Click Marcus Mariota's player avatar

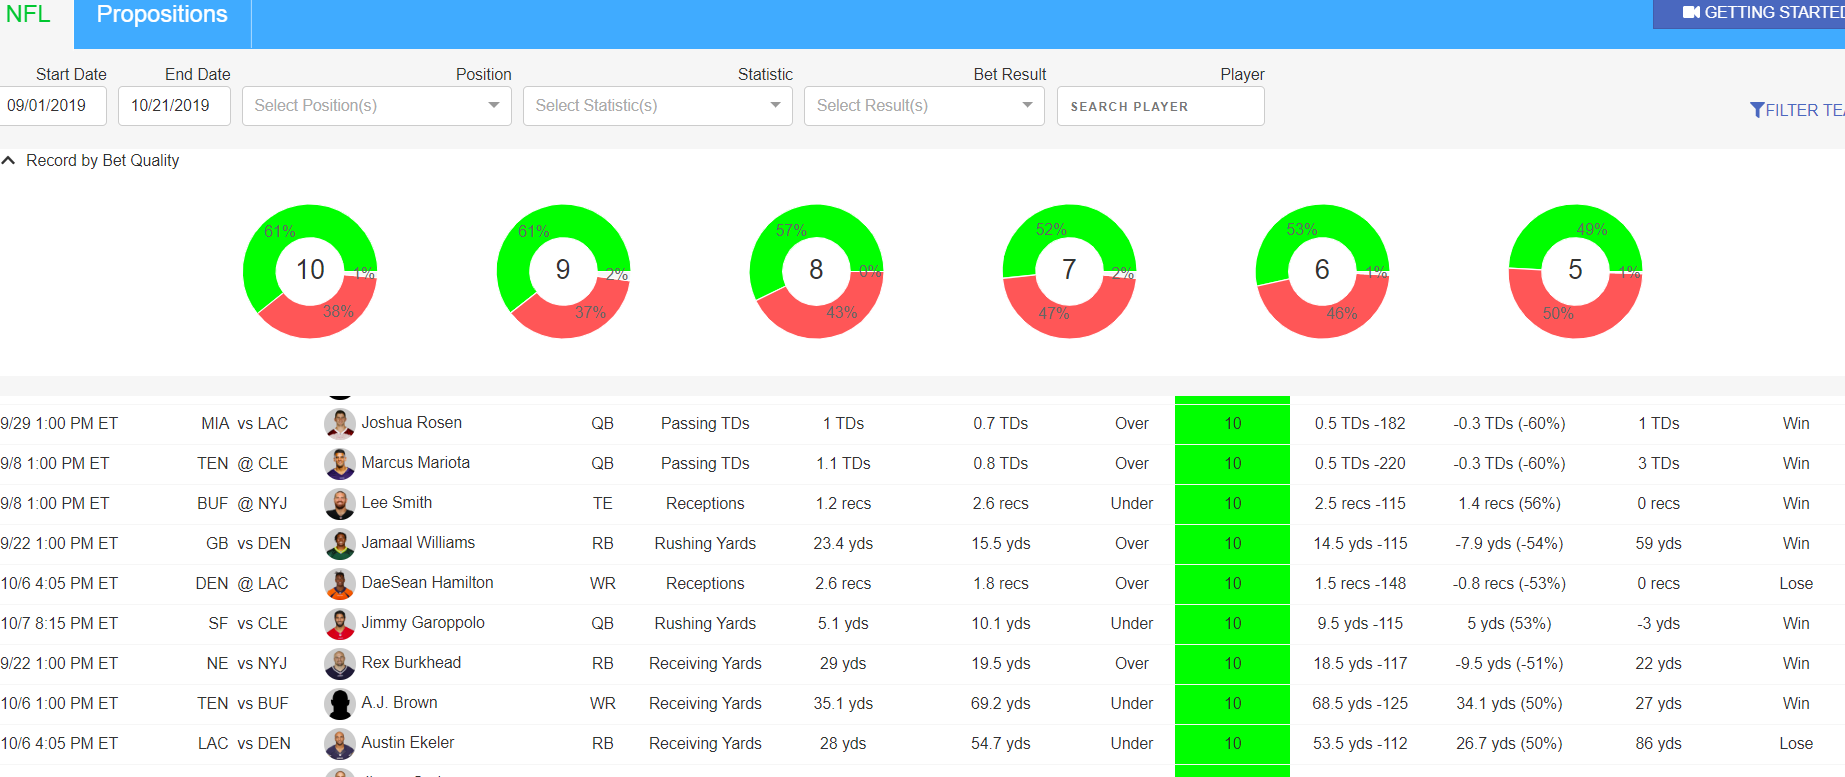click(340, 464)
